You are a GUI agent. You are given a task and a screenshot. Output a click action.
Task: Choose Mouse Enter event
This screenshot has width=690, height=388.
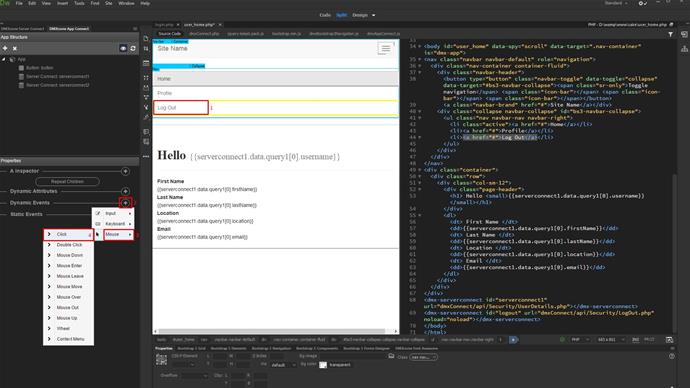[68, 266]
